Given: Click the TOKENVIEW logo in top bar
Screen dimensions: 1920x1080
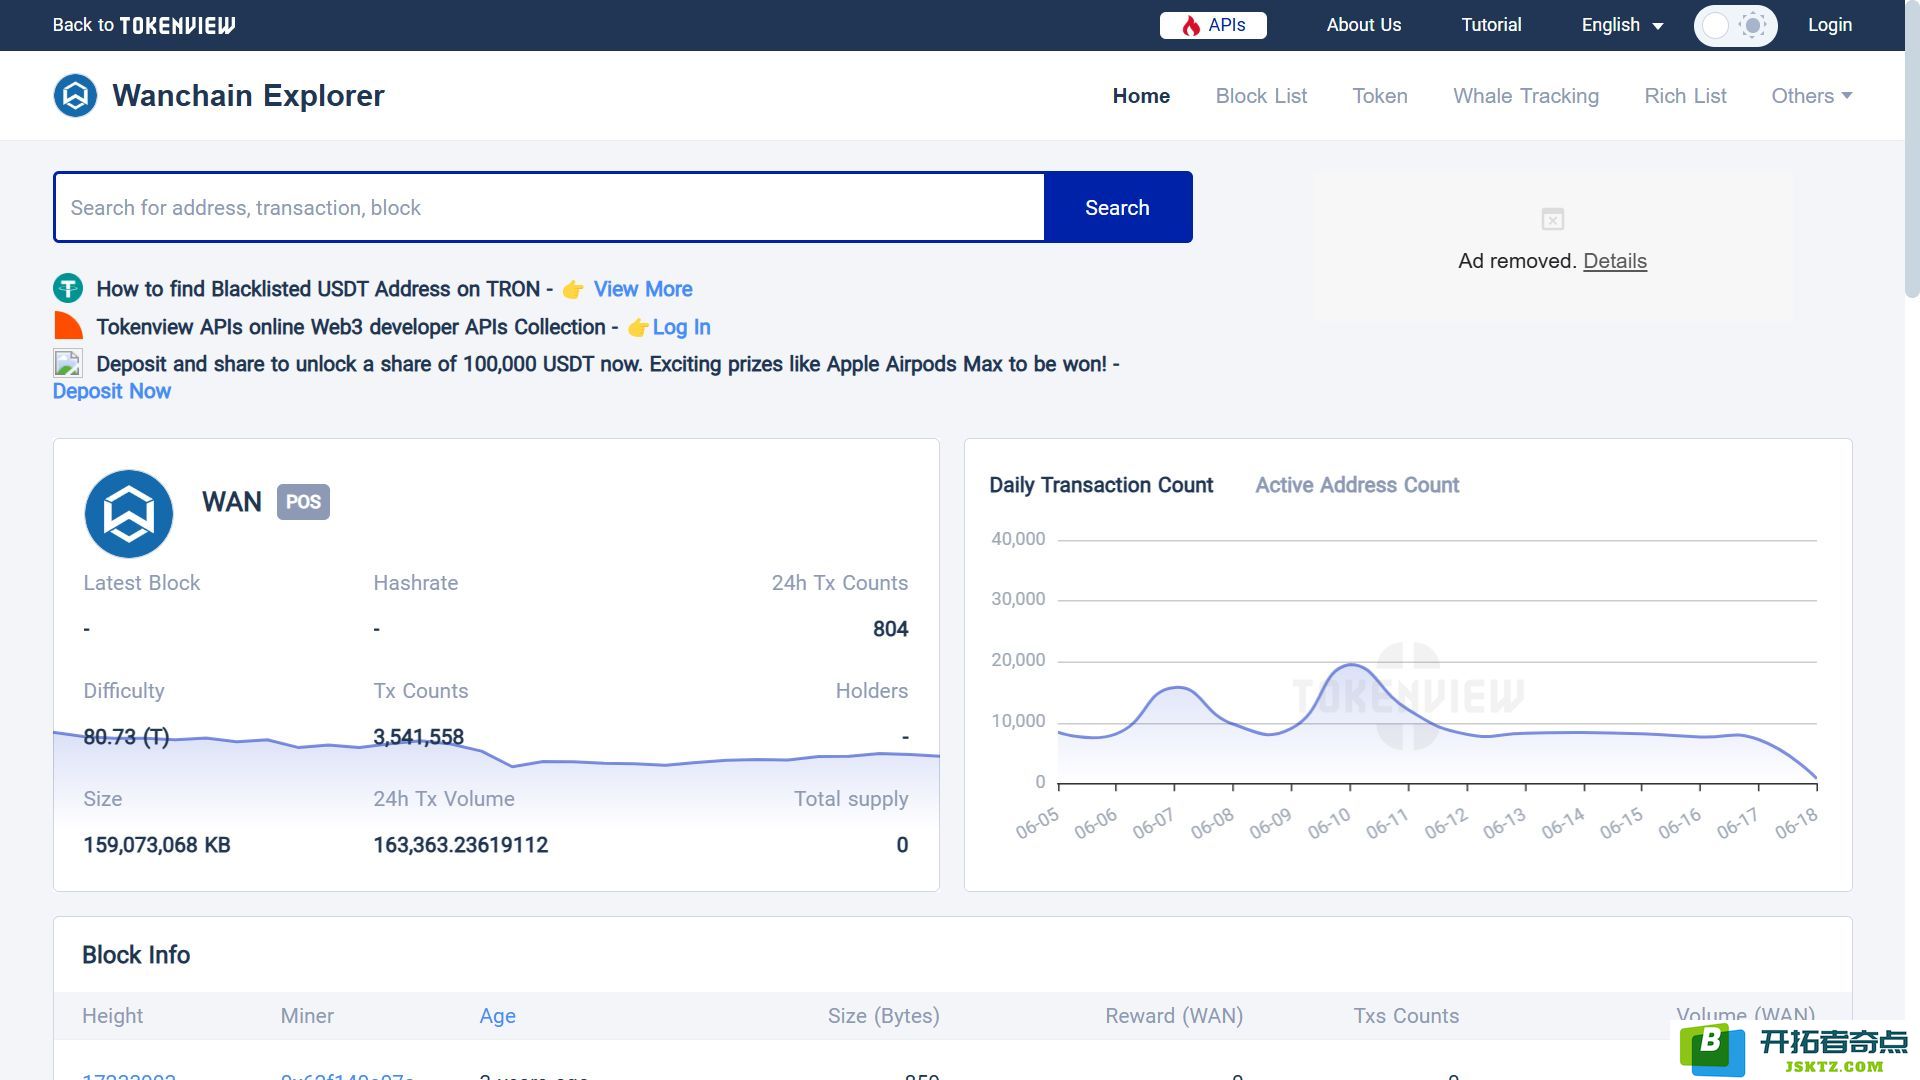Looking at the screenshot, I should tap(178, 25).
